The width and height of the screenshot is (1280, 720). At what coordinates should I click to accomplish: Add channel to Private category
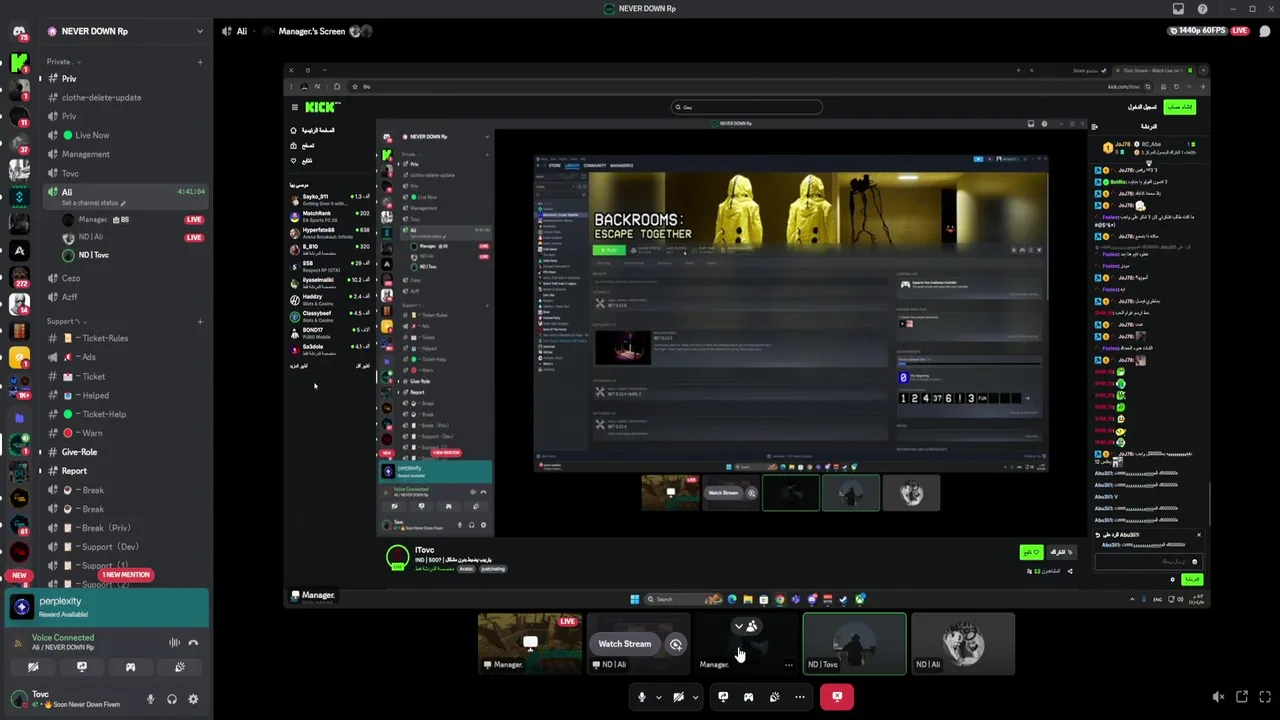pyautogui.click(x=200, y=62)
